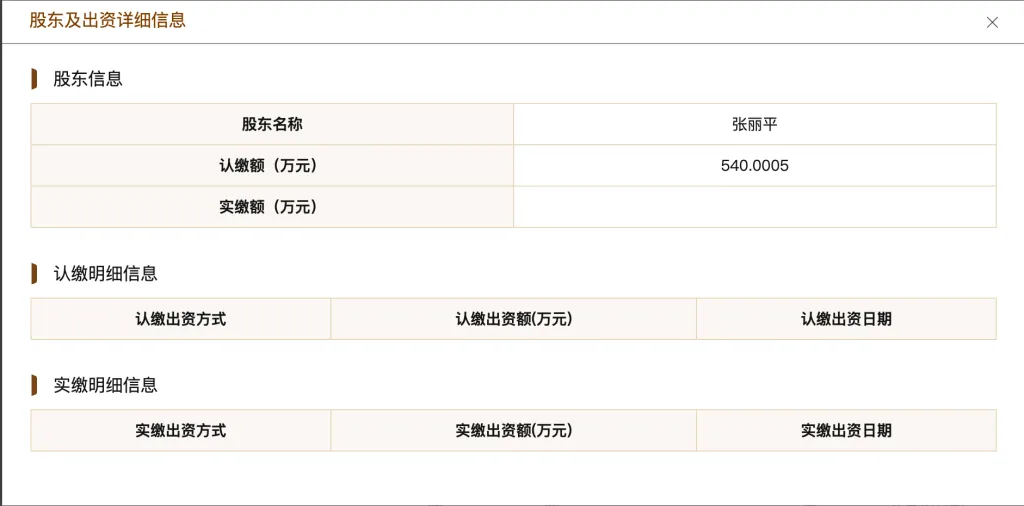1024x506 pixels.
Task: Select the 540.0005 subscribed amount value
Action: tap(754, 166)
